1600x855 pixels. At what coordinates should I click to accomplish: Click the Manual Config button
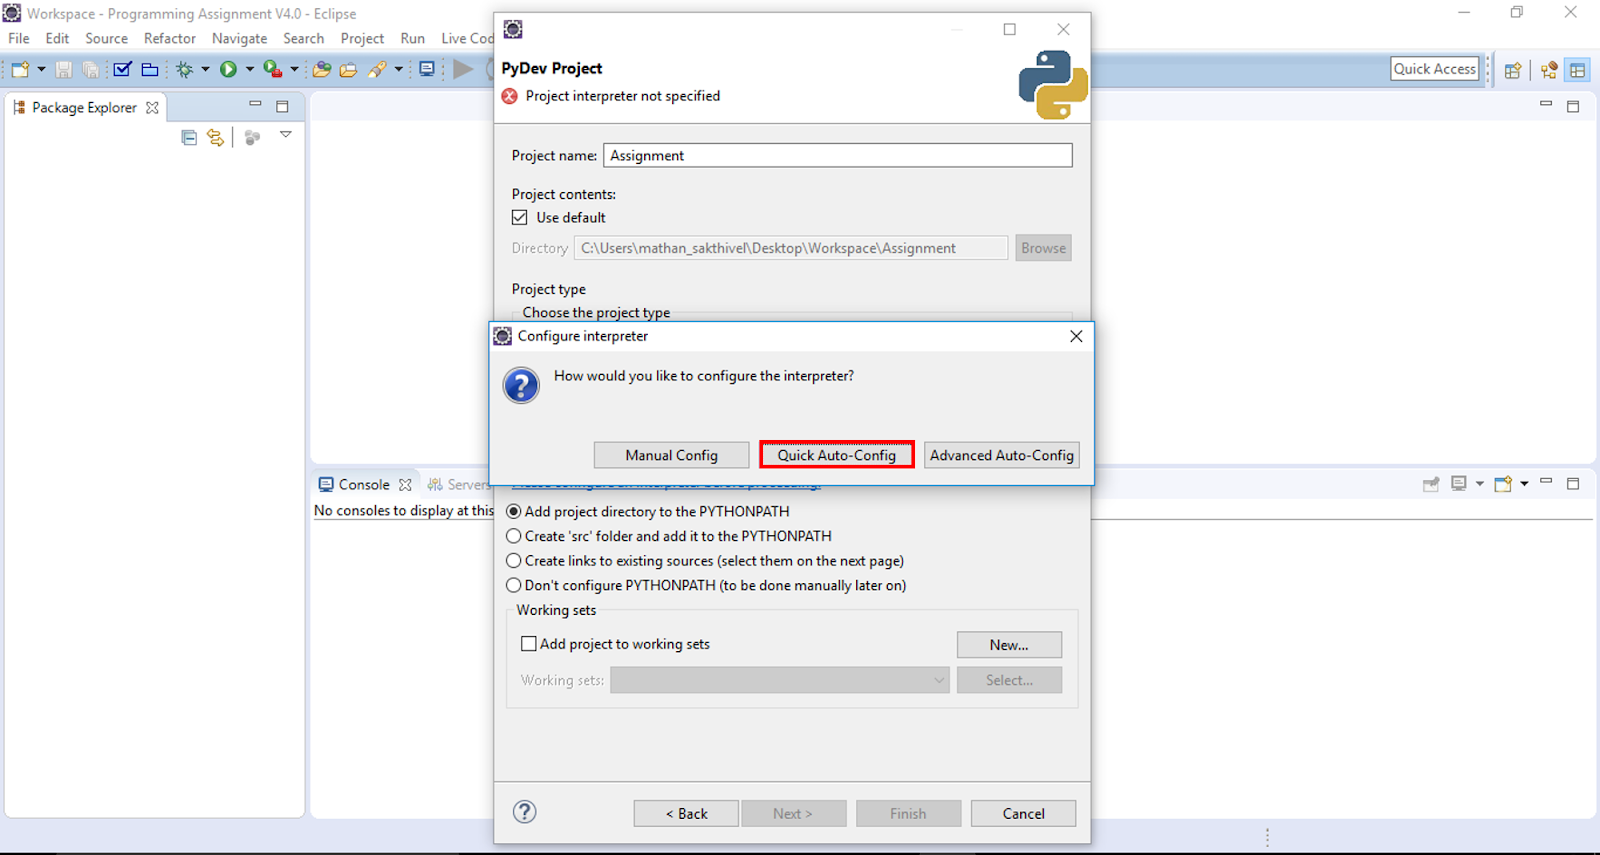[x=671, y=455]
